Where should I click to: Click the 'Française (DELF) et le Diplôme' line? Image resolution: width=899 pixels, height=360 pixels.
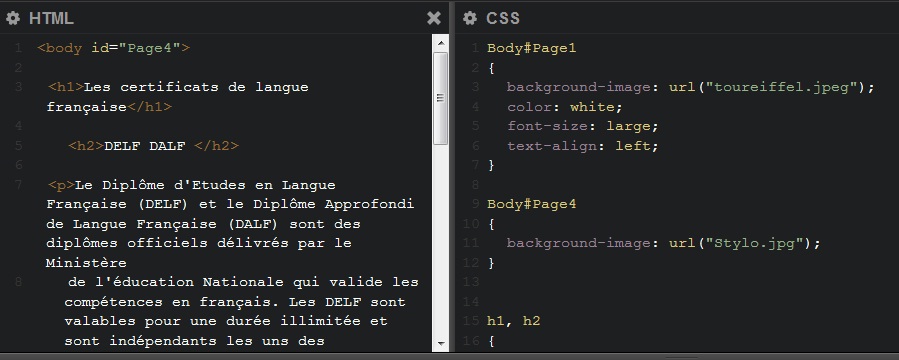tap(230, 204)
